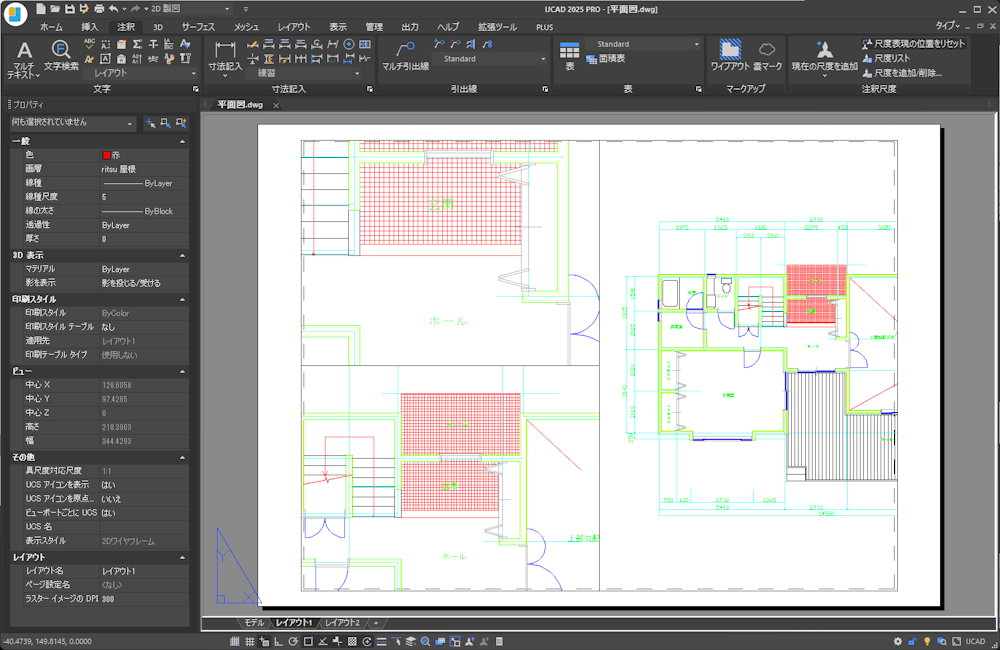Select the multileader (マルチ引出線) tool

(406, 55)
